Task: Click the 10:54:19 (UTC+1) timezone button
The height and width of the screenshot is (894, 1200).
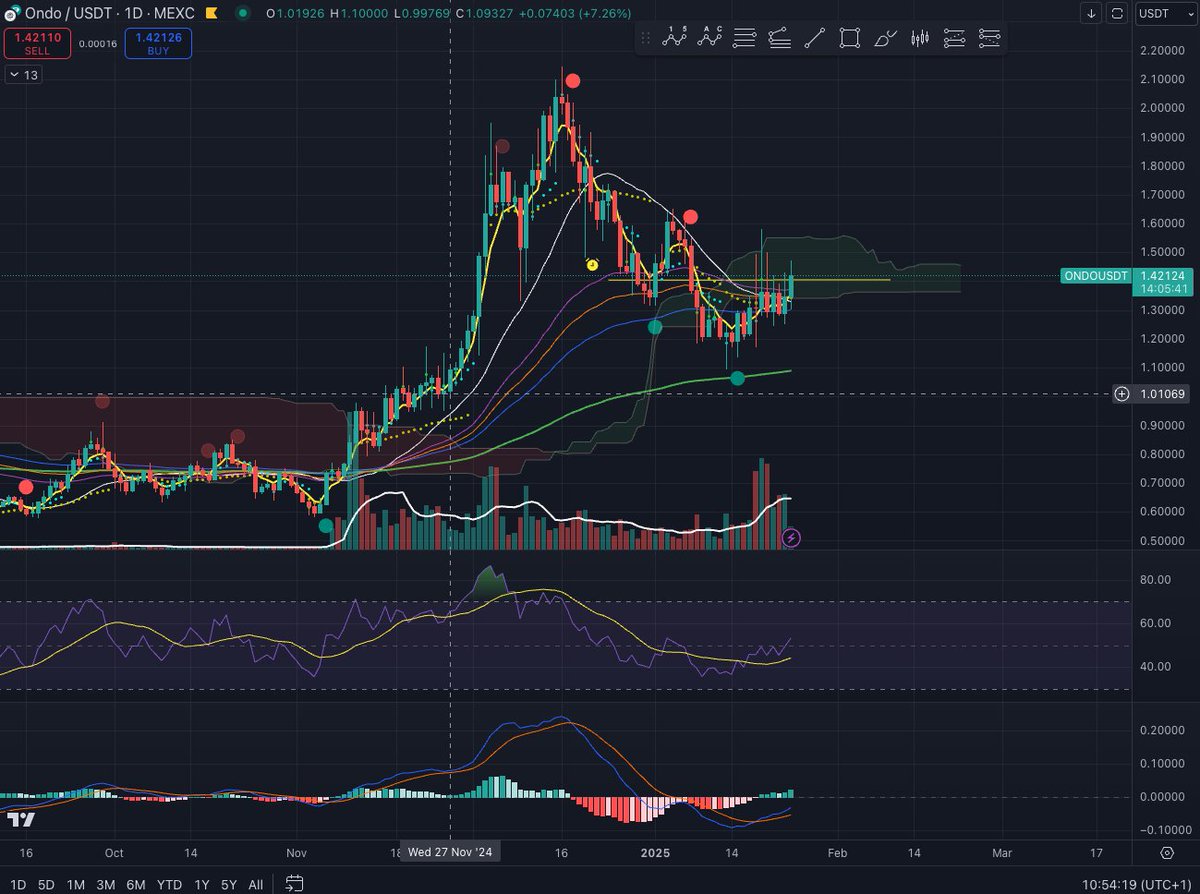Action: point(1139,884)
